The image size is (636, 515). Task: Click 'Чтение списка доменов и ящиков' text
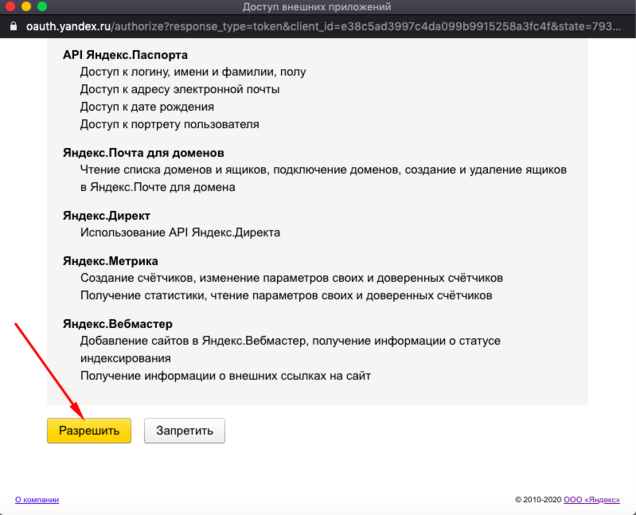tap(323, 178)
